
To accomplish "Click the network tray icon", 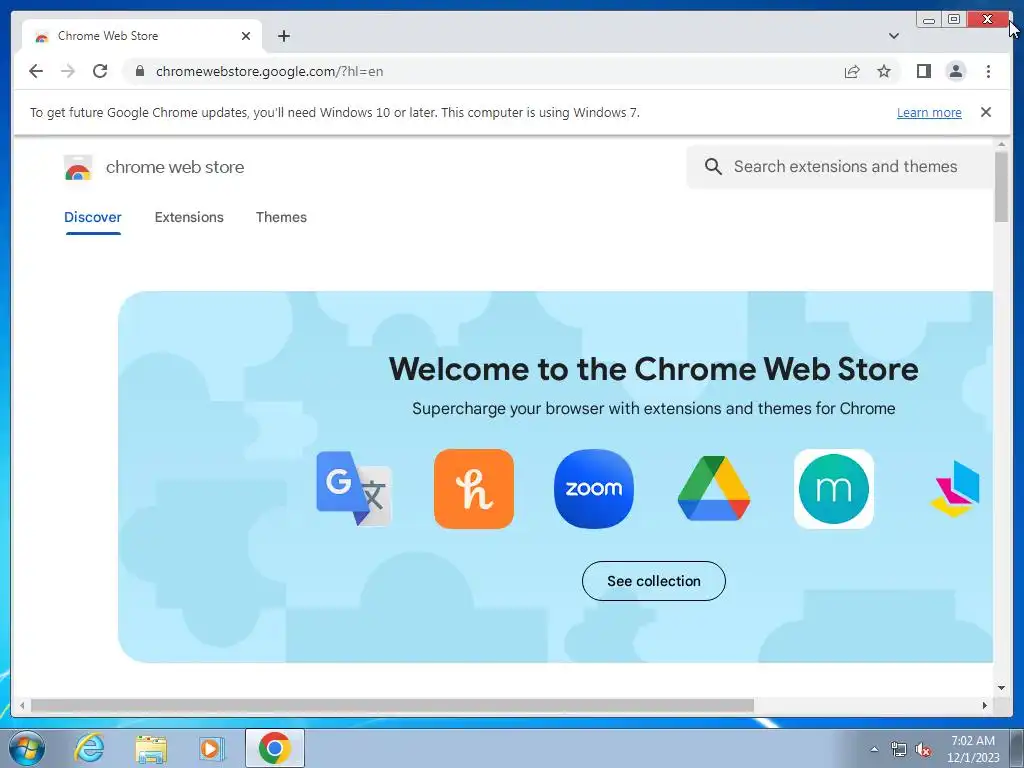I will 899,749.
